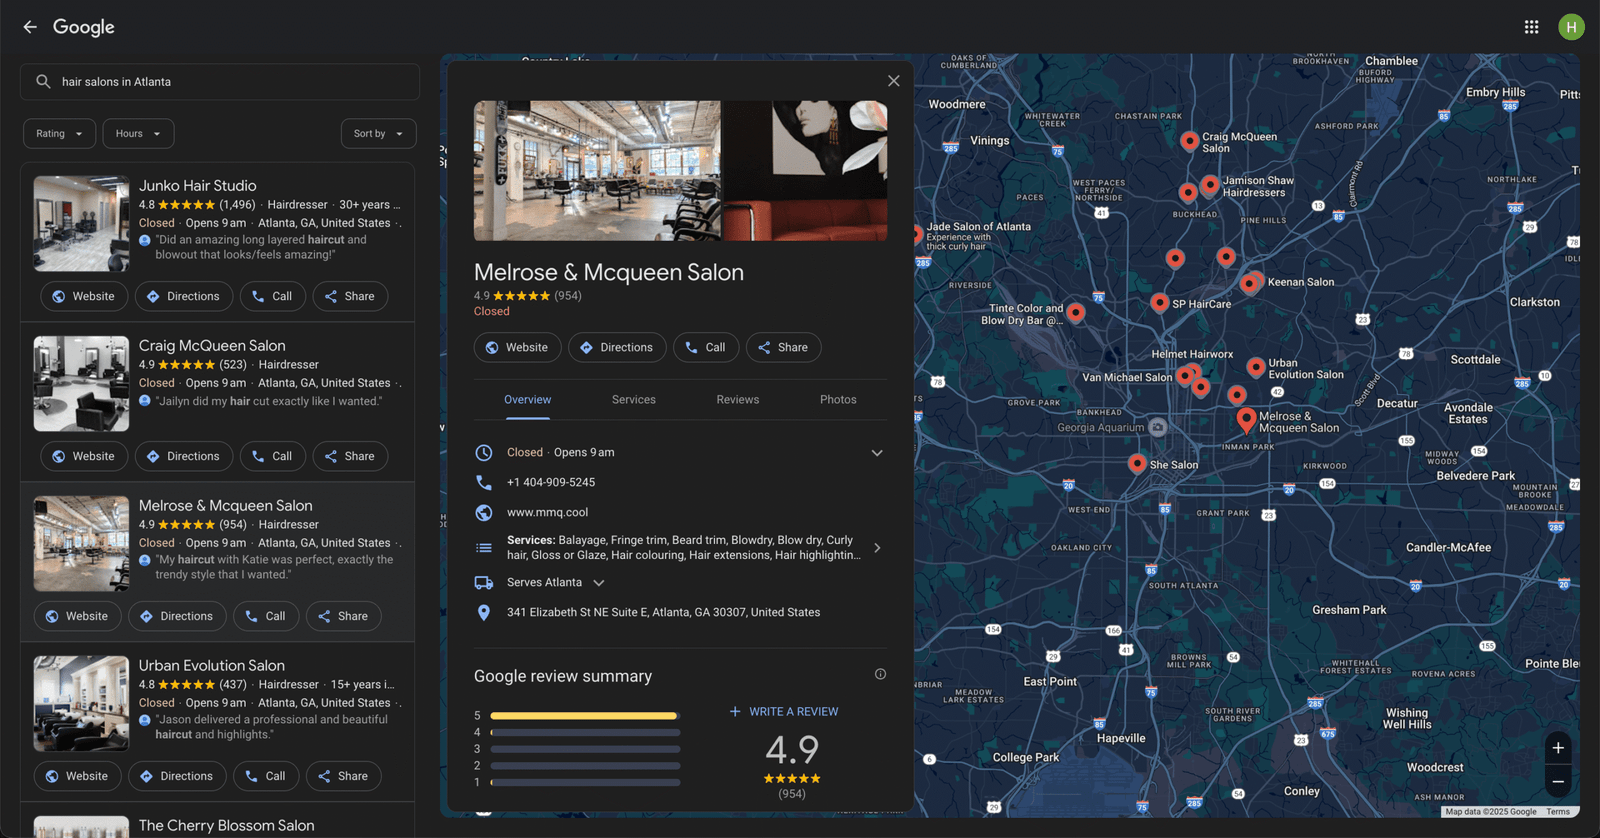Screen dimensions: 1600x838
Task: Share Craig McQueen Salon listing
Action: pyautogui.click(x=350, y=456)
